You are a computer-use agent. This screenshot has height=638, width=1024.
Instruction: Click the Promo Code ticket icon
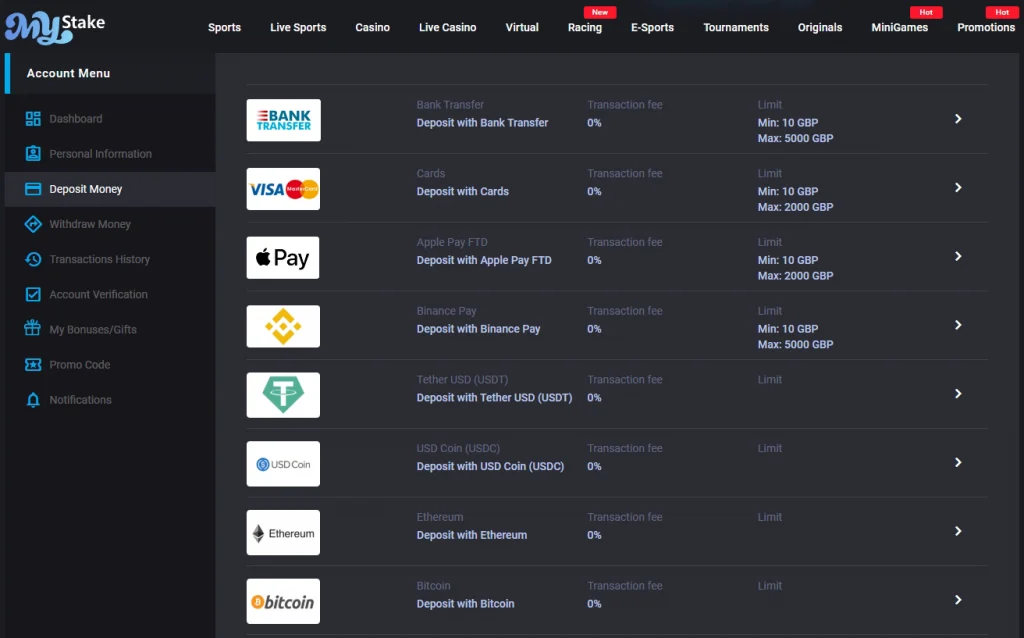coord(33,364)
